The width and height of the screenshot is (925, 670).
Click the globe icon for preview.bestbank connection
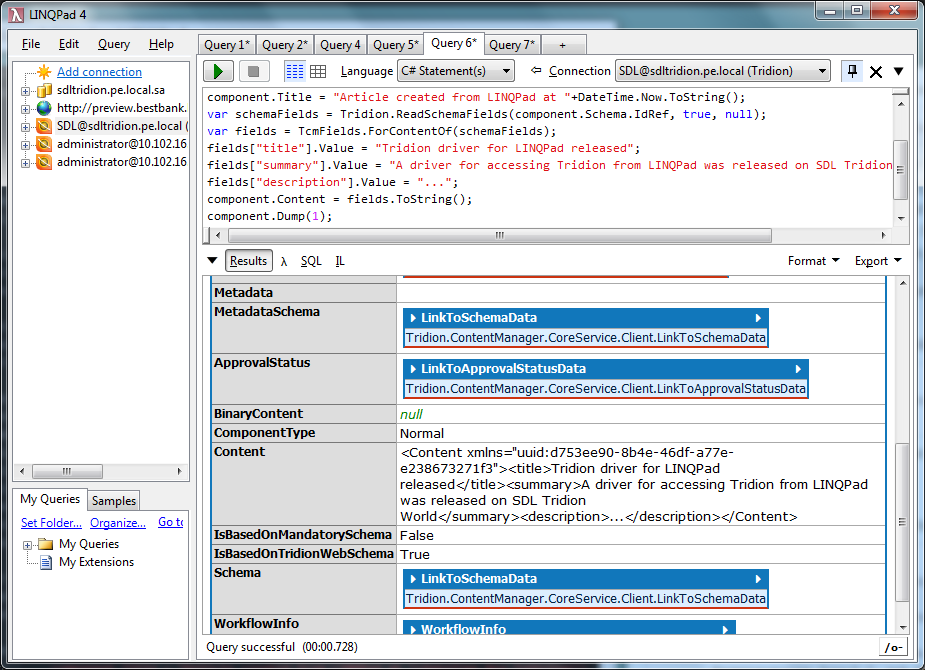click(x=44, y=108)
